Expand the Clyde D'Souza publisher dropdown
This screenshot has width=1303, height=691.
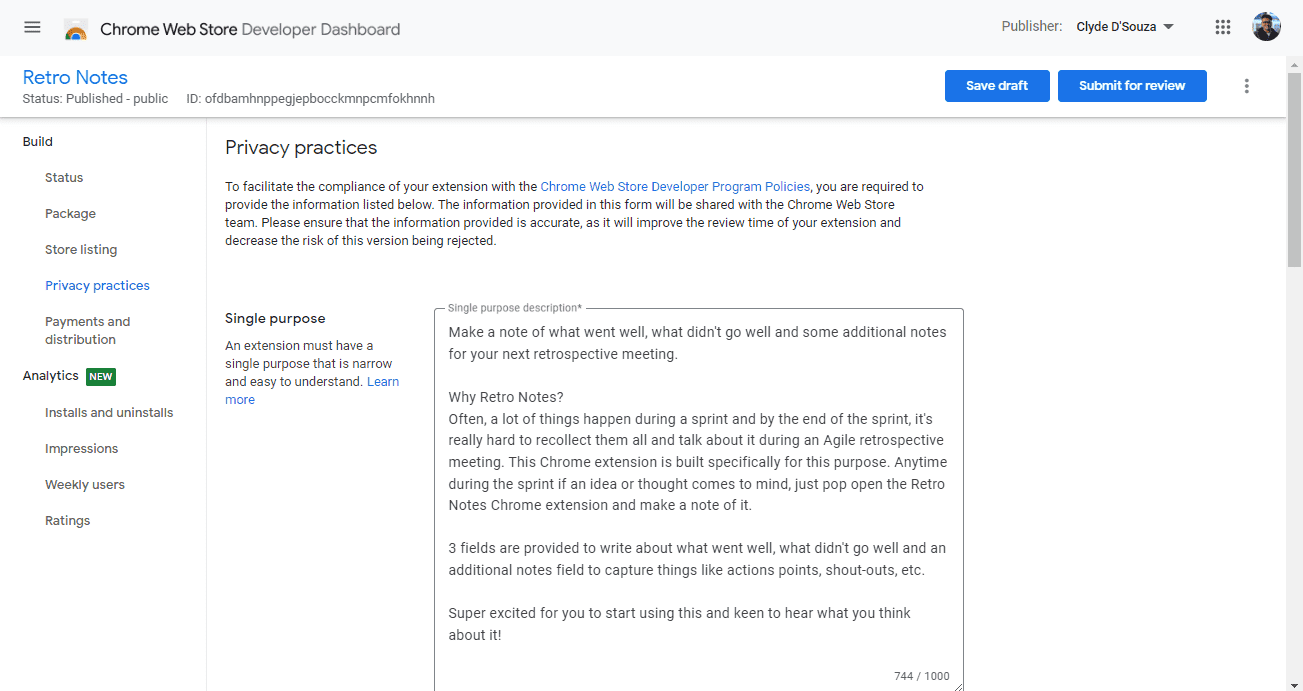click(1125, 27)
